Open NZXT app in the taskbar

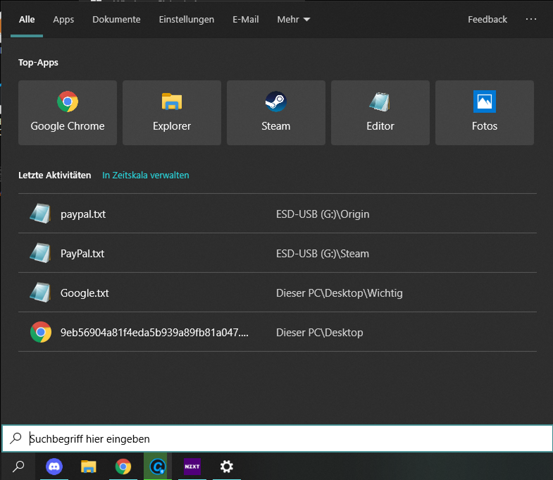[x=192, y=467]
